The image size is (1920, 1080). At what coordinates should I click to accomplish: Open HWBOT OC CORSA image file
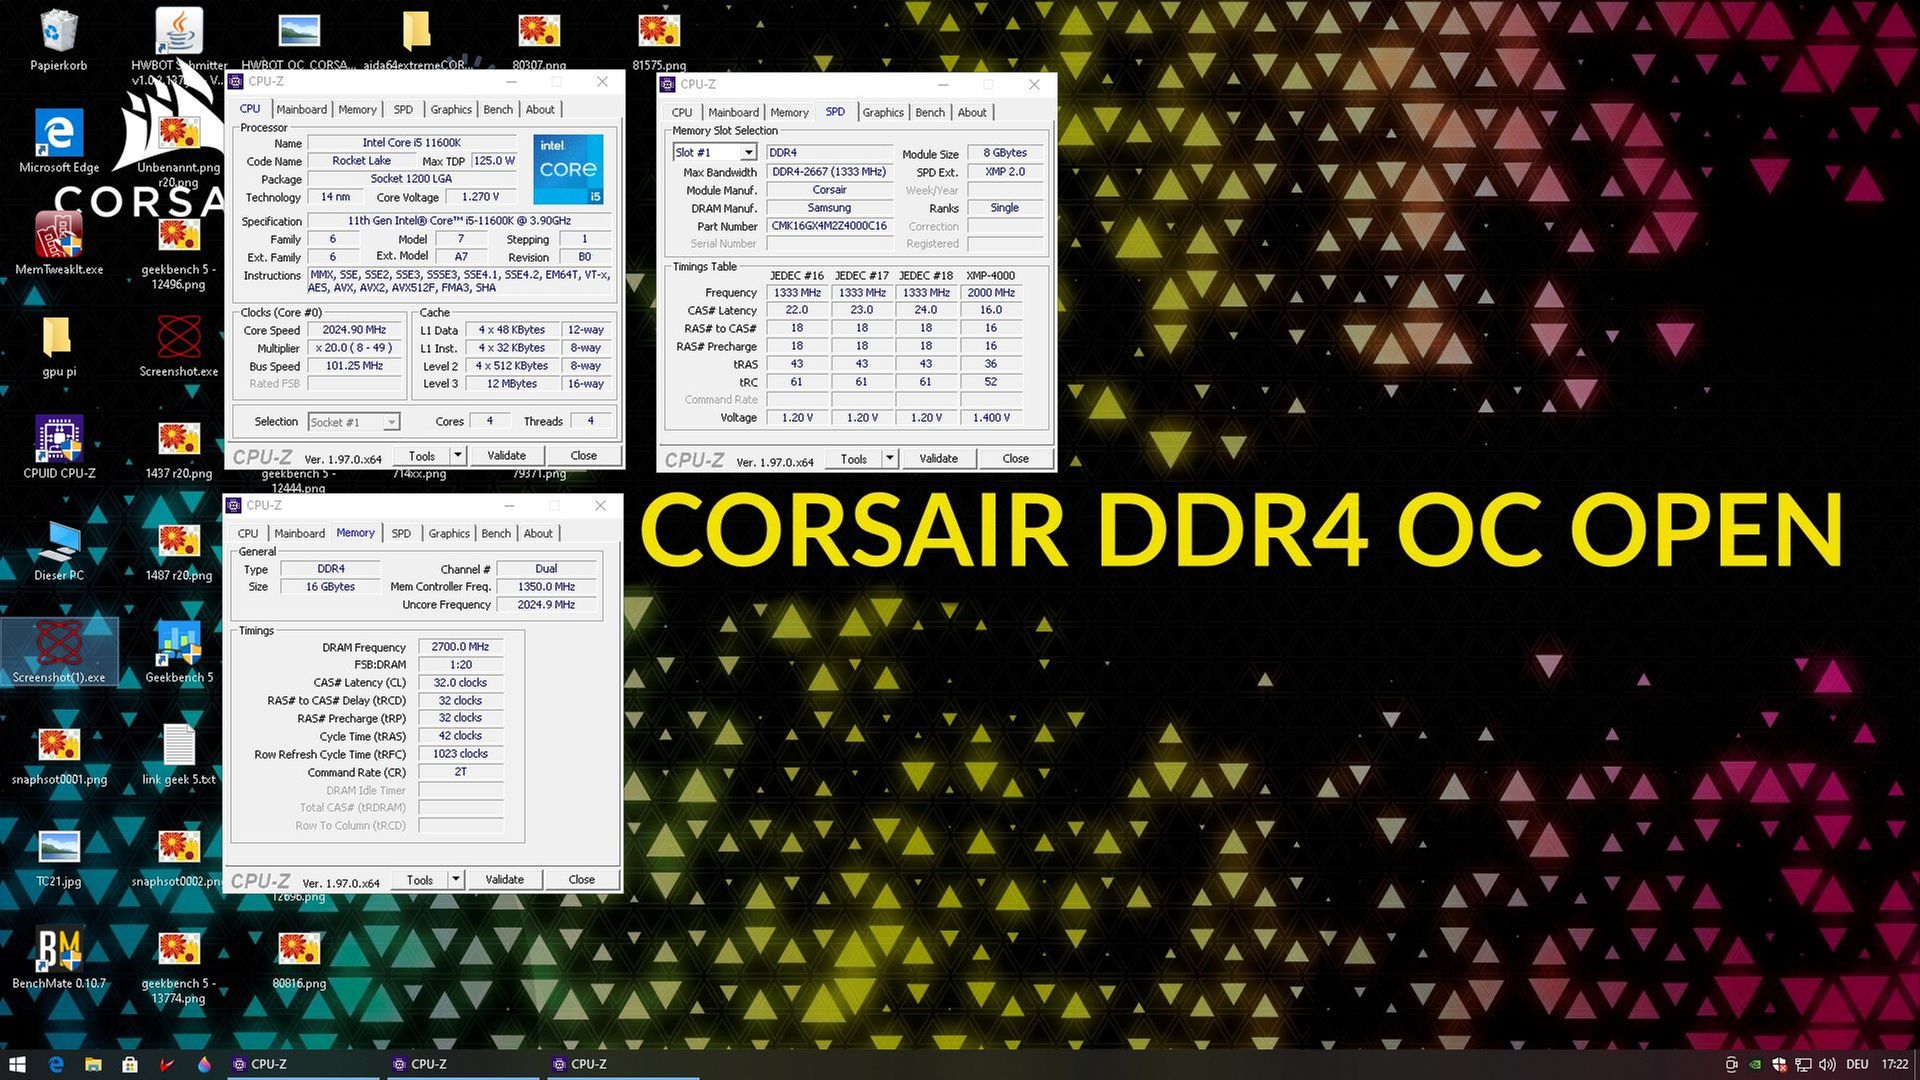tap(299, 40)
